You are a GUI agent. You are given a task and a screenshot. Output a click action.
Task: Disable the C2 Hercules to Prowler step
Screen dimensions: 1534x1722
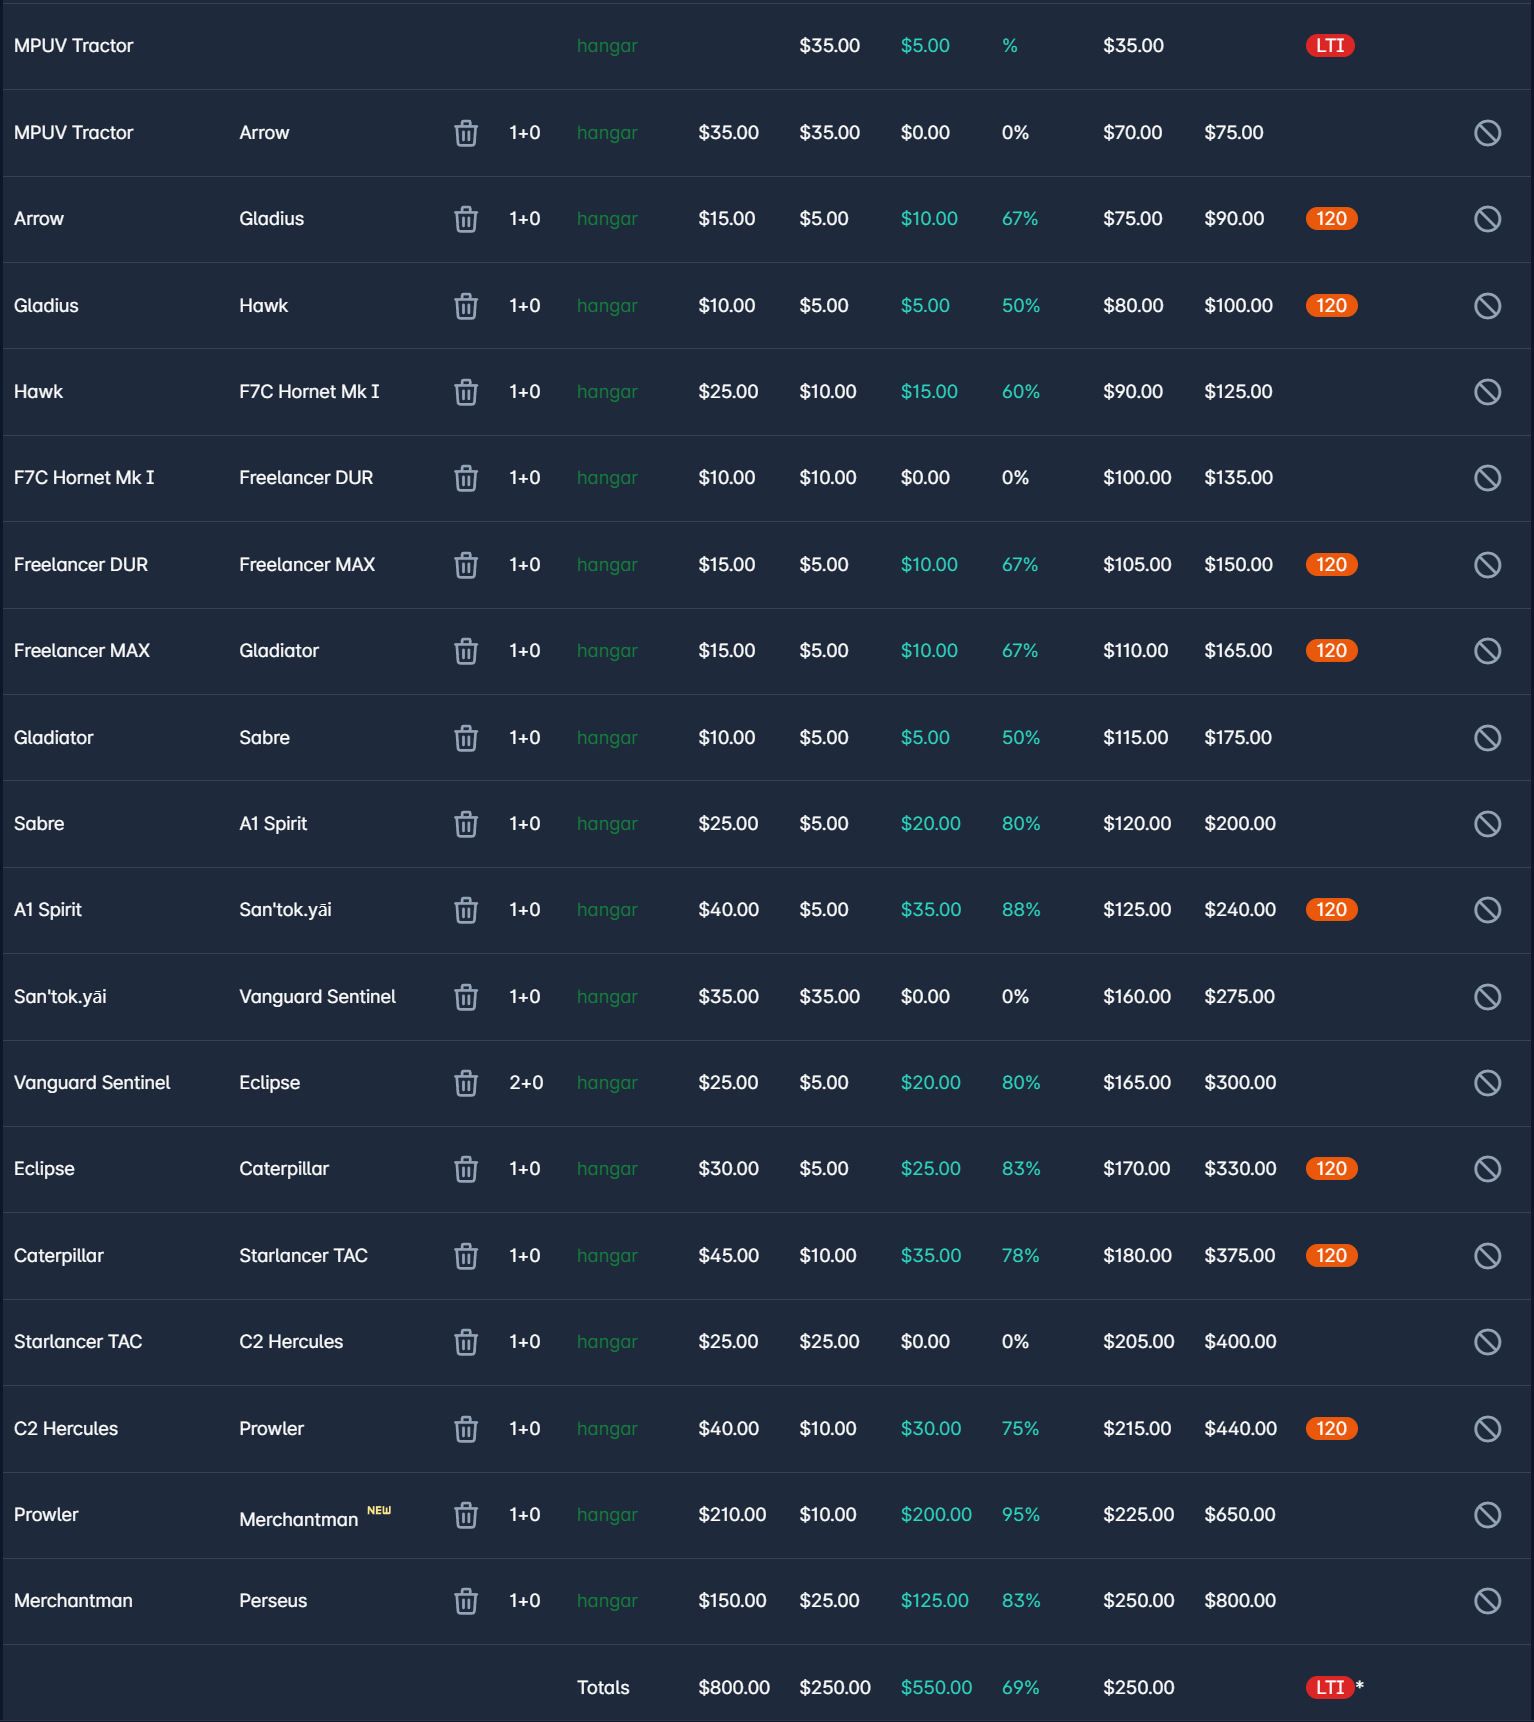tap(1487, 1429)
